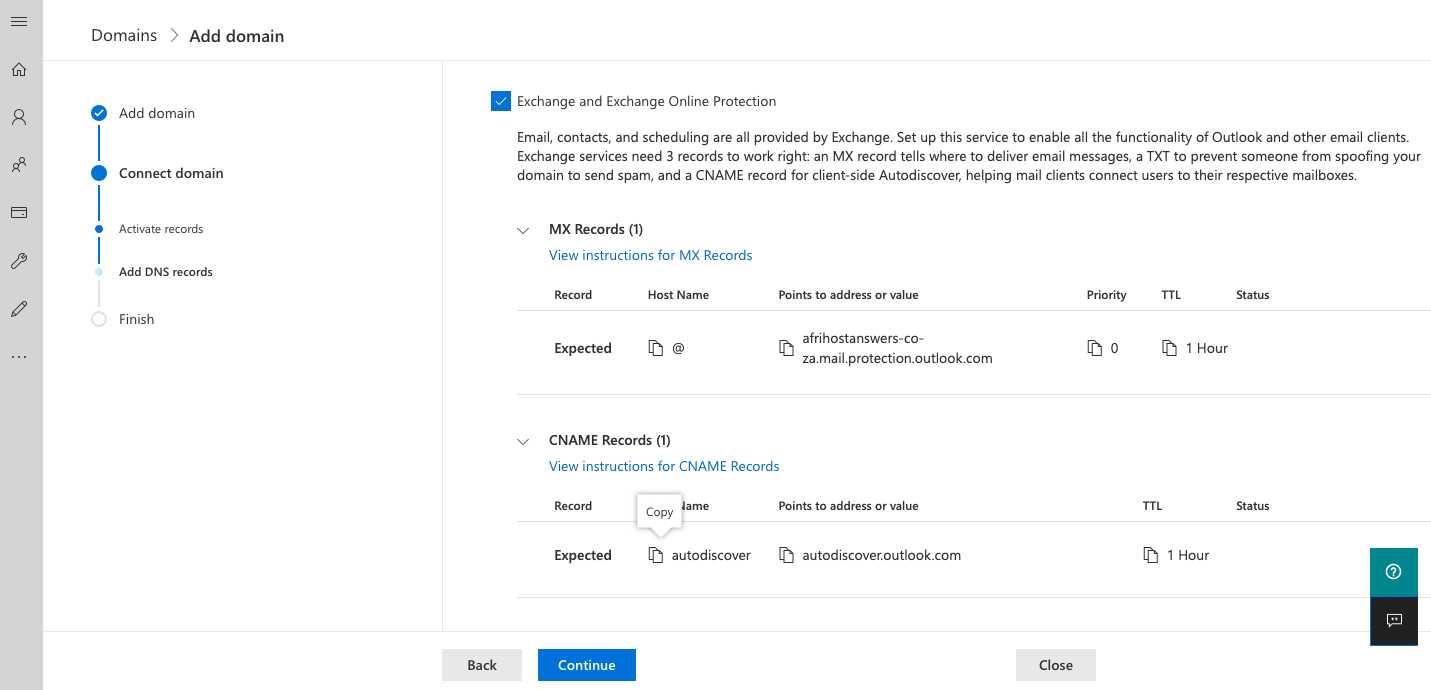Uncheck Exchange and Exchange Online Protection
The image size is (1431, 690).
(x=501, y=101)
